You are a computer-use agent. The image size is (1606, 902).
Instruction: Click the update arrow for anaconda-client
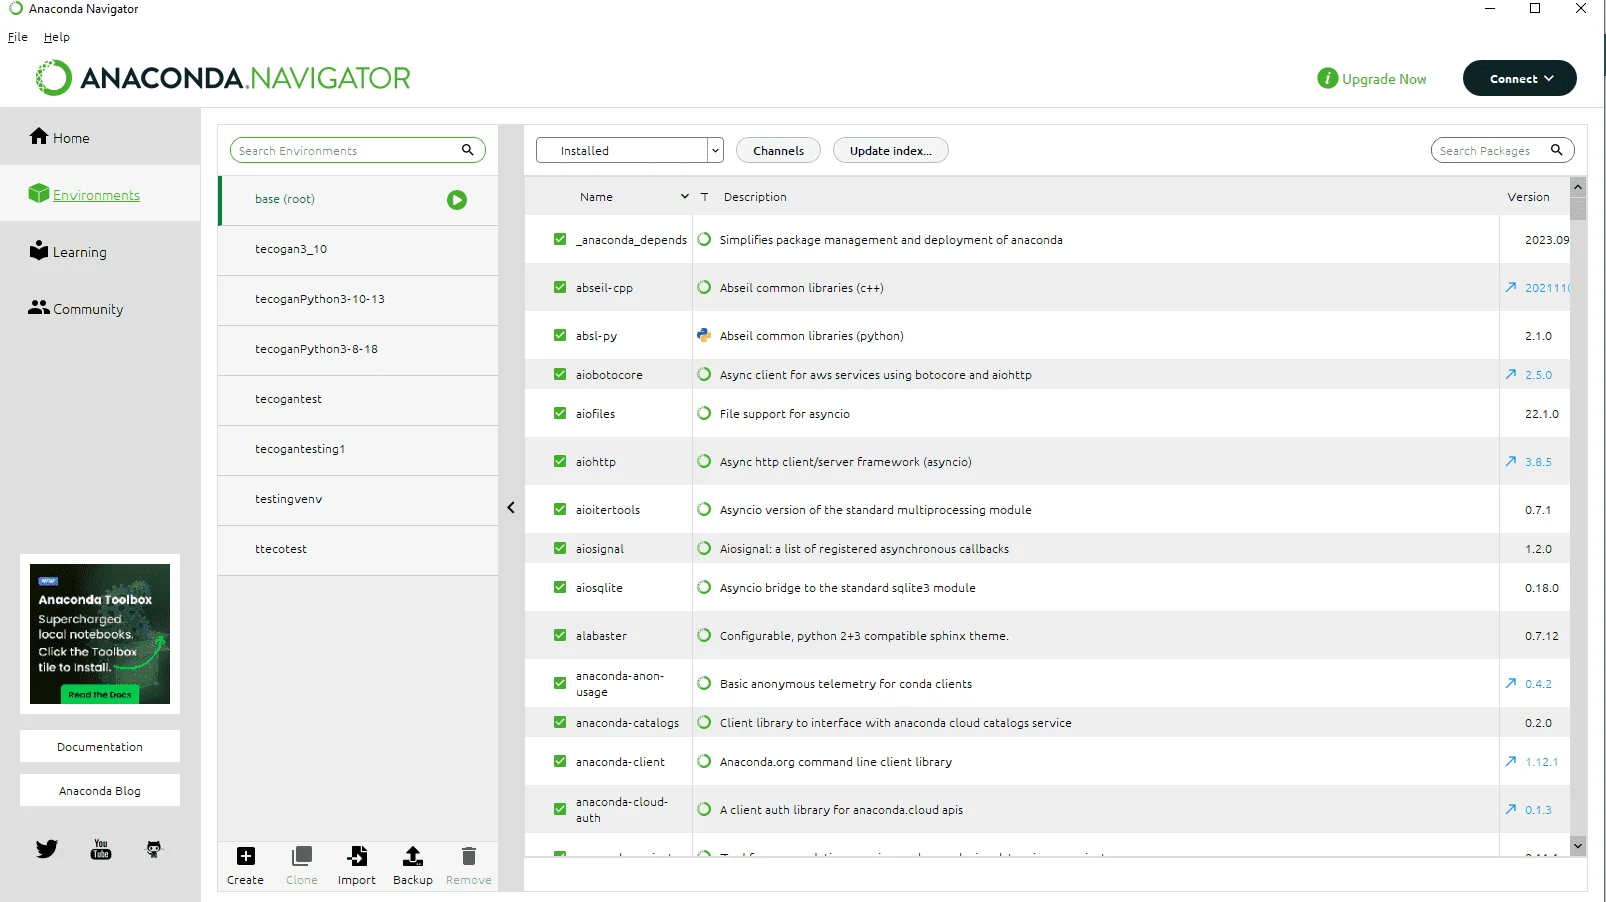1511,761
